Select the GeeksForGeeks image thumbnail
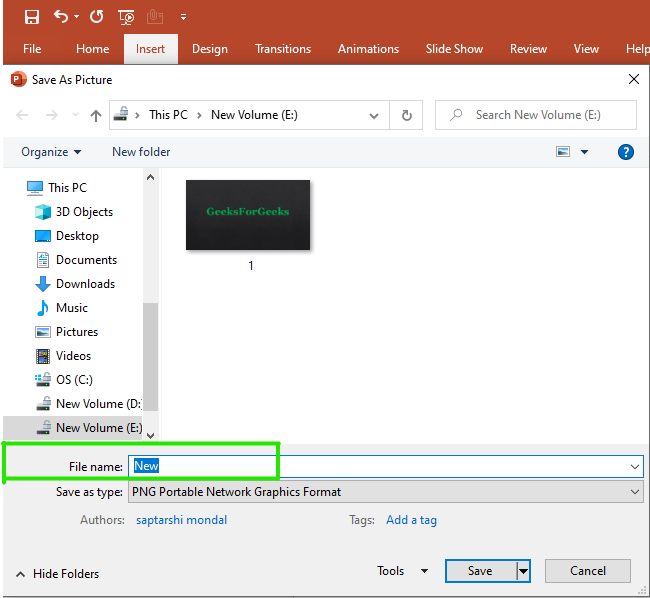The height and width of the screenshot is (598, 650). (x=248, y=215)
